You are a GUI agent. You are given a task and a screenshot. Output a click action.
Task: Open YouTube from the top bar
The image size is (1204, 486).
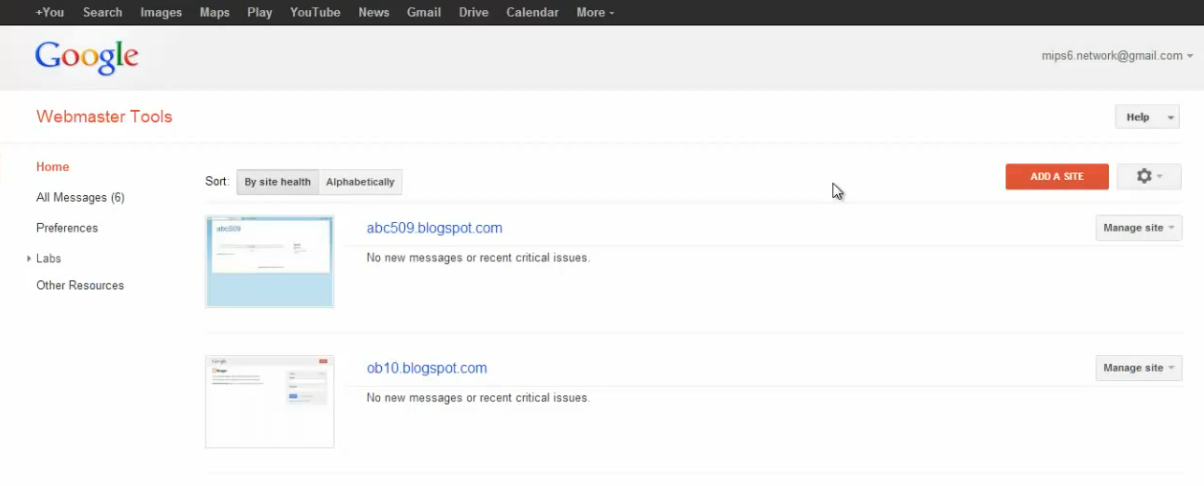pos(315,12)
